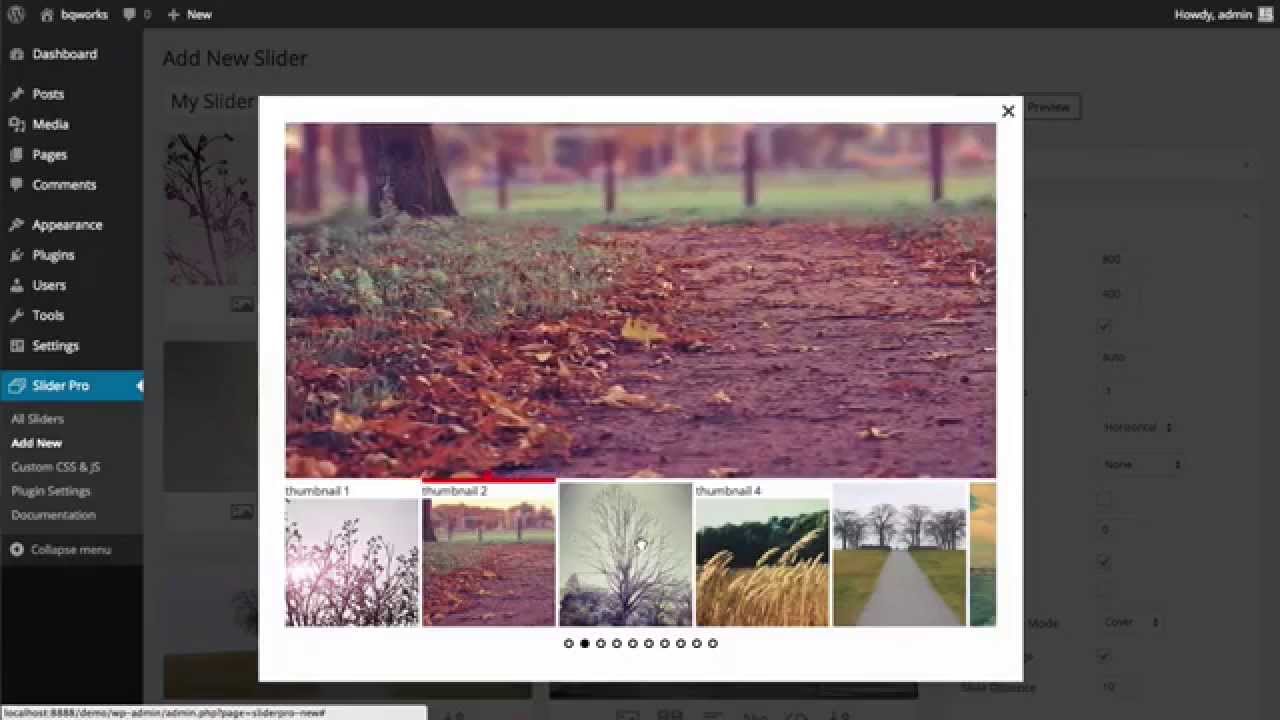This screenshot has height=720, width=1280.
Task: Click the Slider Pro menu icon
Action: [x=16, y=385]
